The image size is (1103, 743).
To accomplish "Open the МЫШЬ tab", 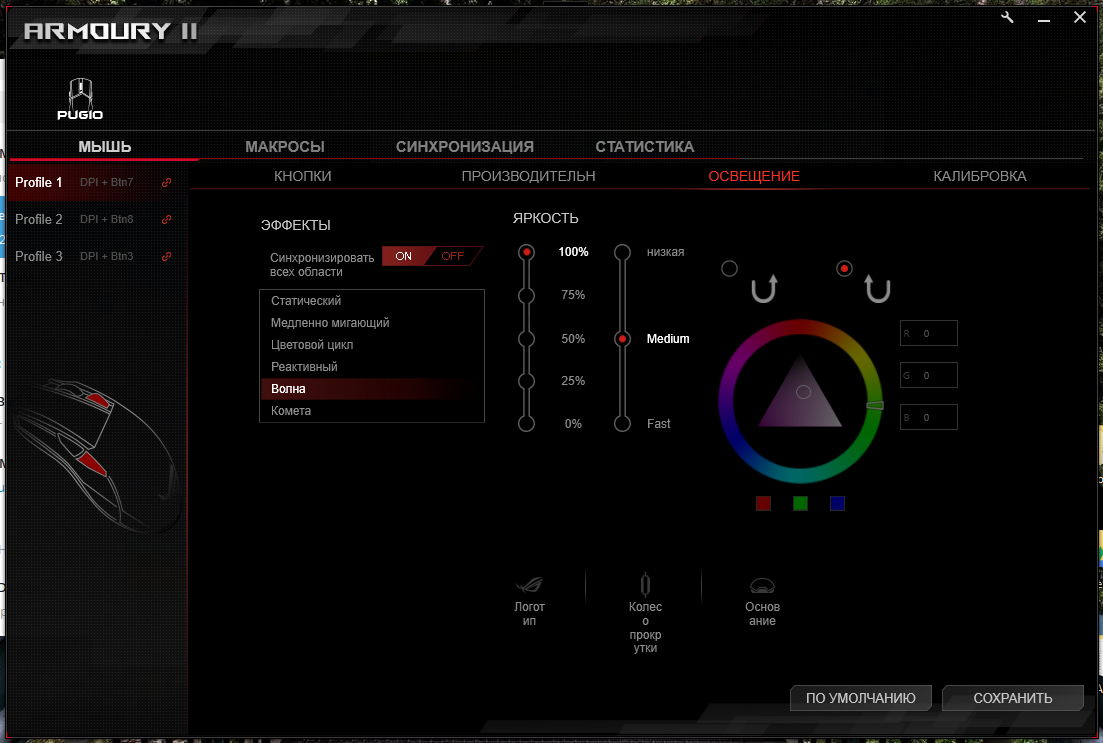I will pos(104,147).
